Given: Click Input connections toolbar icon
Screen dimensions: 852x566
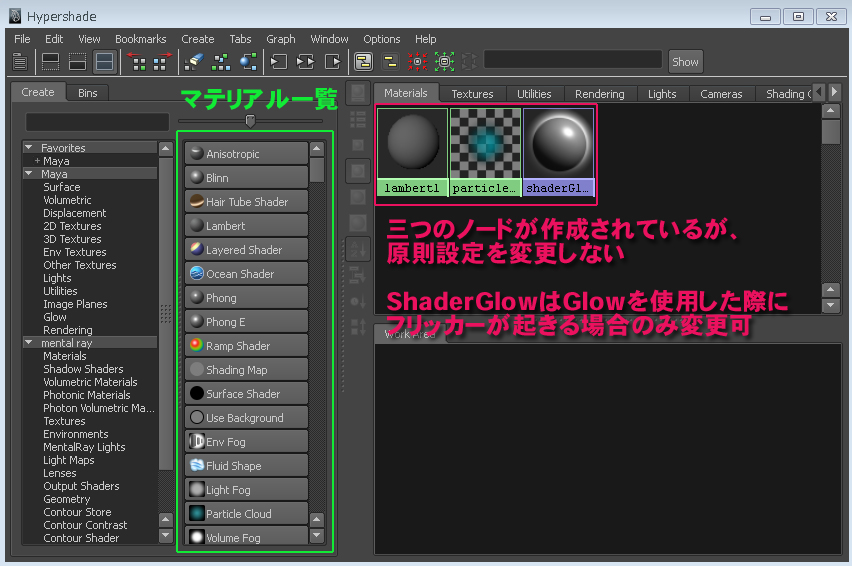Looking at the screenshot, I should pos(279,61).
